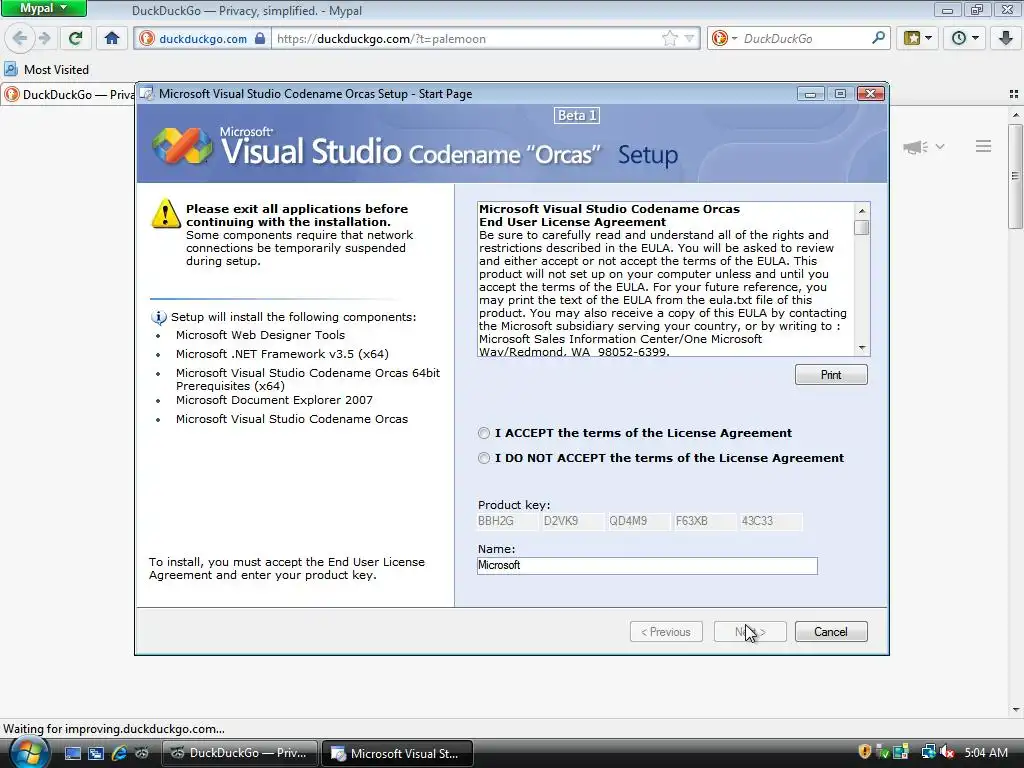Click product key field QD4M9

[x=639, y=521]
